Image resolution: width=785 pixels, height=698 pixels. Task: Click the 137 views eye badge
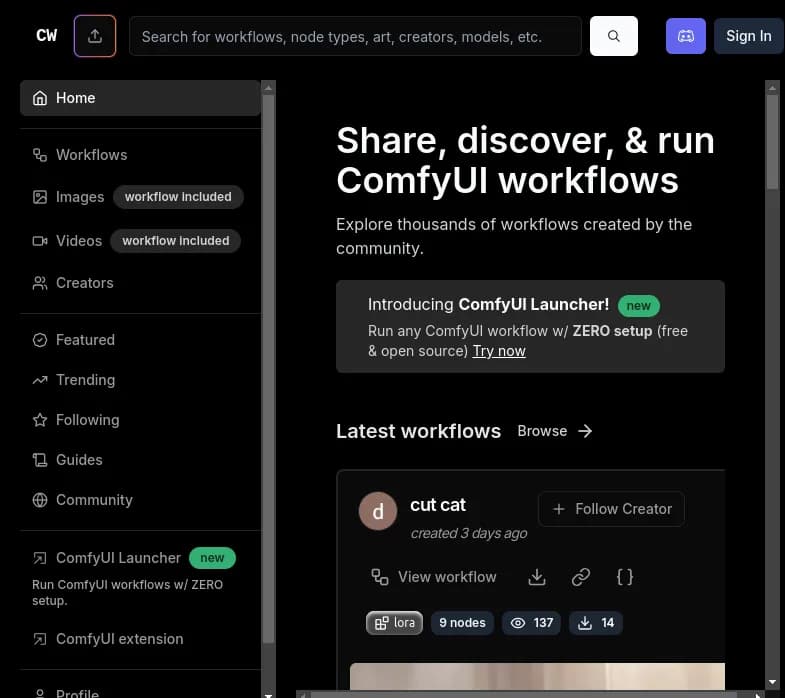pos(531,623)
